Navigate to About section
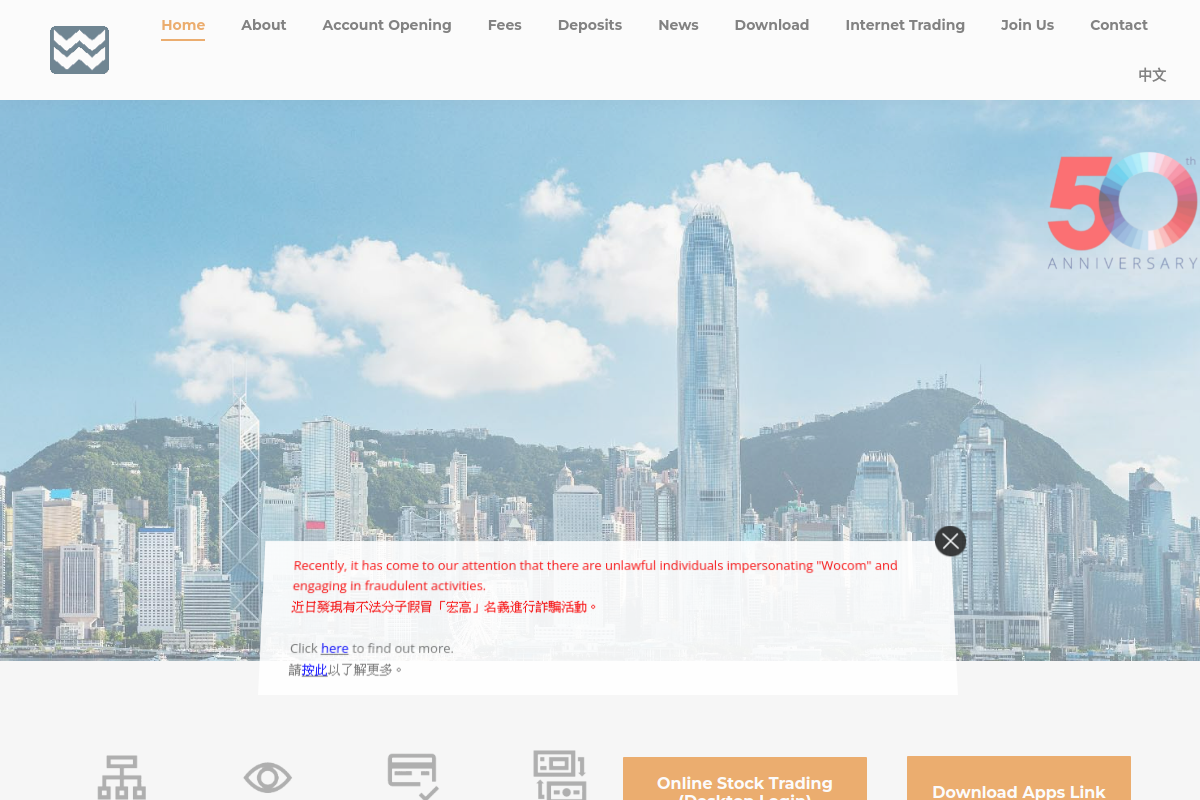 click(263, 25)
